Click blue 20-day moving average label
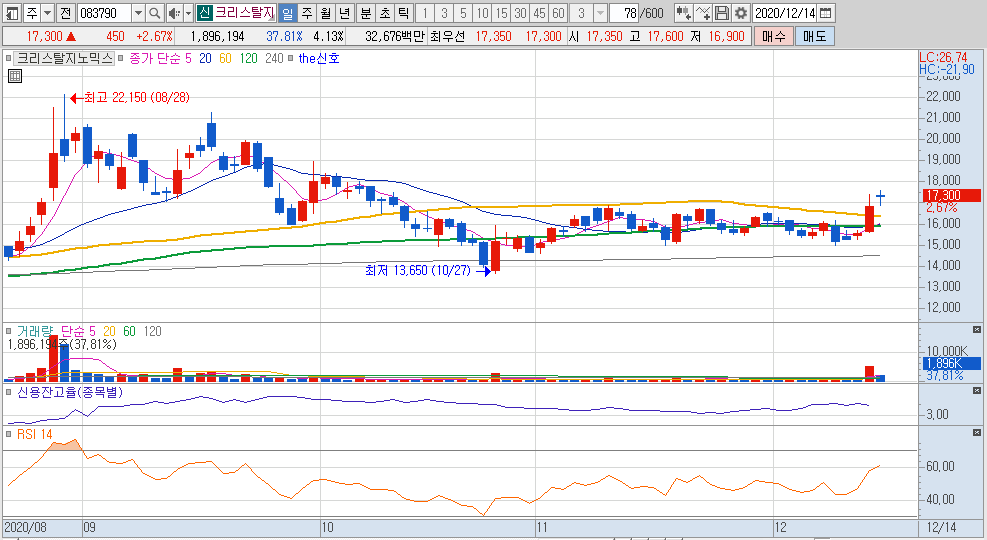This screenshot has height=540, width=987. point(205,59)
